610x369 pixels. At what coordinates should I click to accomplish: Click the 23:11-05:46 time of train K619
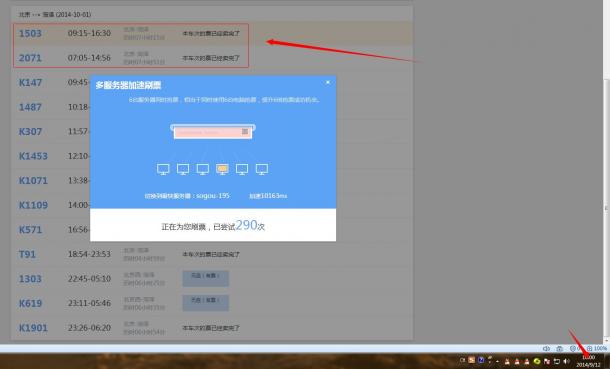pyautogui.click(x=89, y=303)
